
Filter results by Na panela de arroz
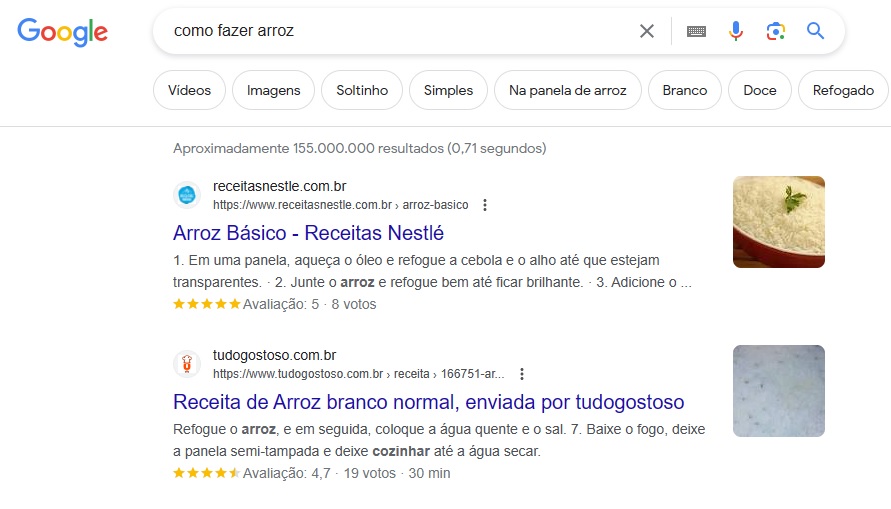coord(568,90)
